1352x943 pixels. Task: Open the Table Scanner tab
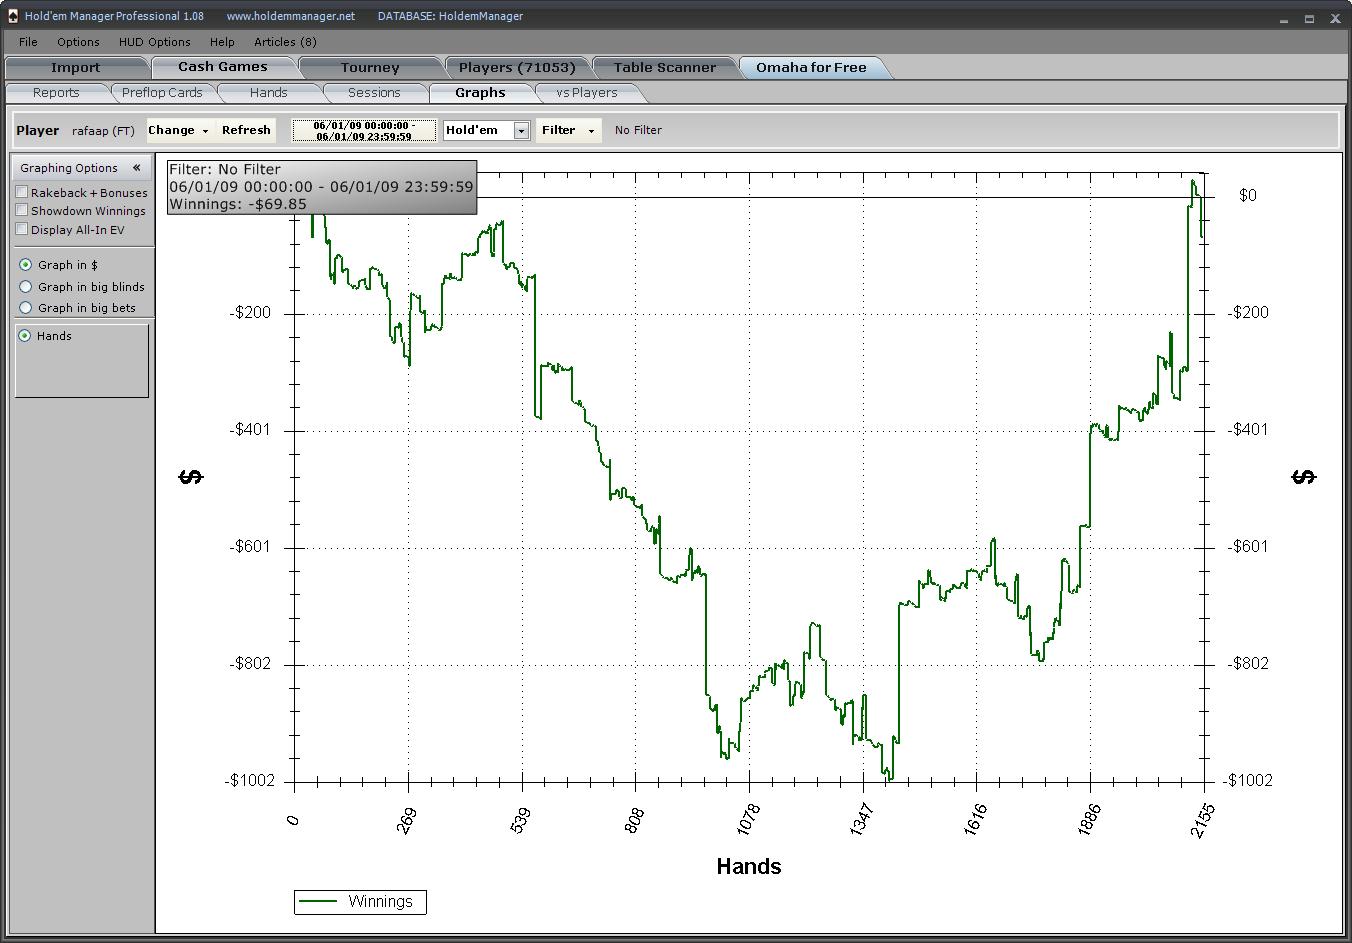pos(665,67)
